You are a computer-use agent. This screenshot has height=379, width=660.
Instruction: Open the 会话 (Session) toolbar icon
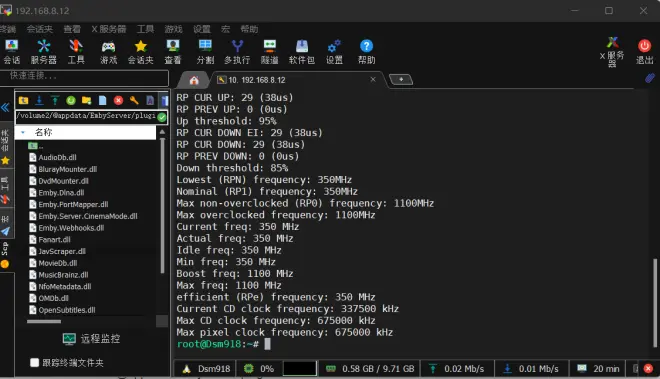tap(11, 51)
